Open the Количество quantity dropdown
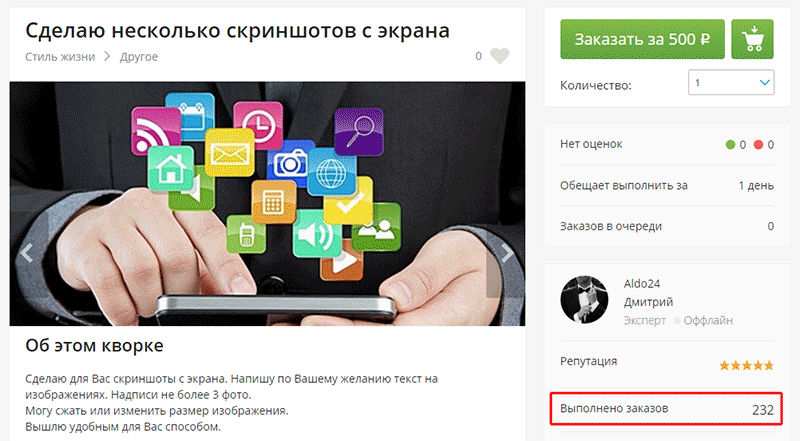 pyautogui.click(x=731, y=82)
